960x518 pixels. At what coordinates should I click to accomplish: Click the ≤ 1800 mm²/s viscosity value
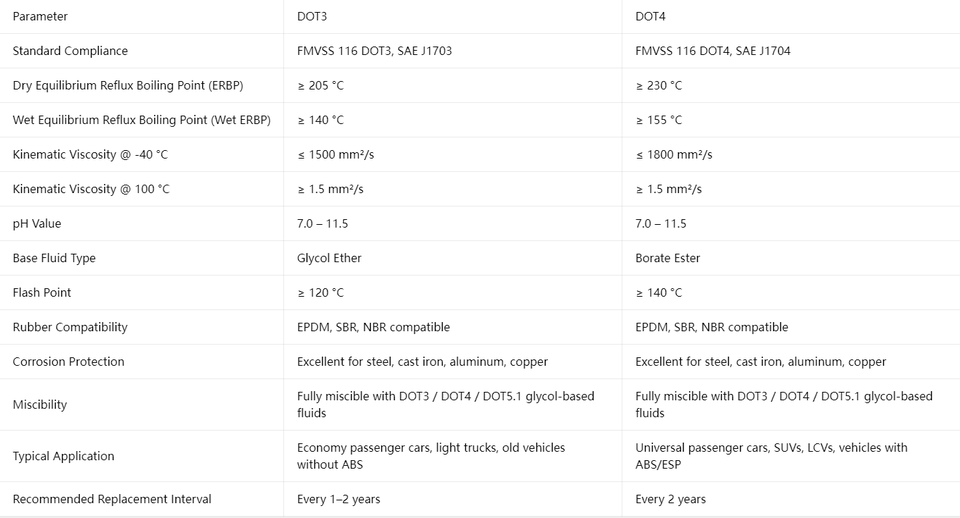click(674, 154)
